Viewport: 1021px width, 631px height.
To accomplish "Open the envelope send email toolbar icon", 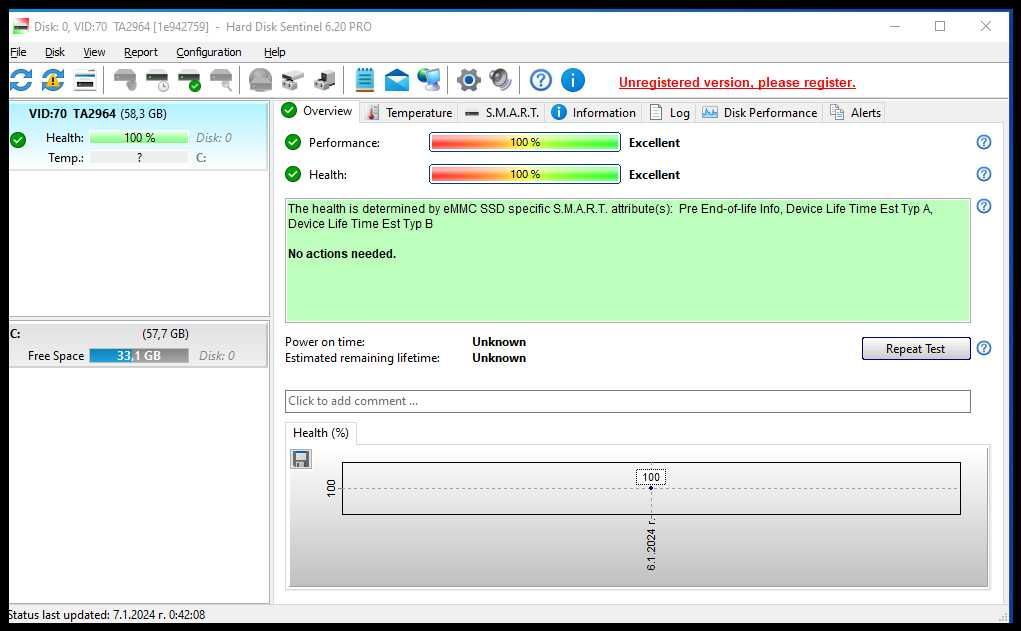I will 397,81.
